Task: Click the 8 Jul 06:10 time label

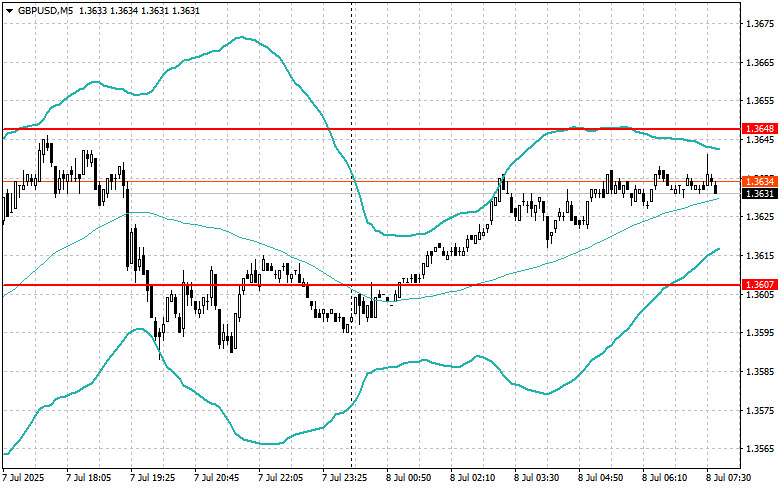Action: tap(664, 478)
